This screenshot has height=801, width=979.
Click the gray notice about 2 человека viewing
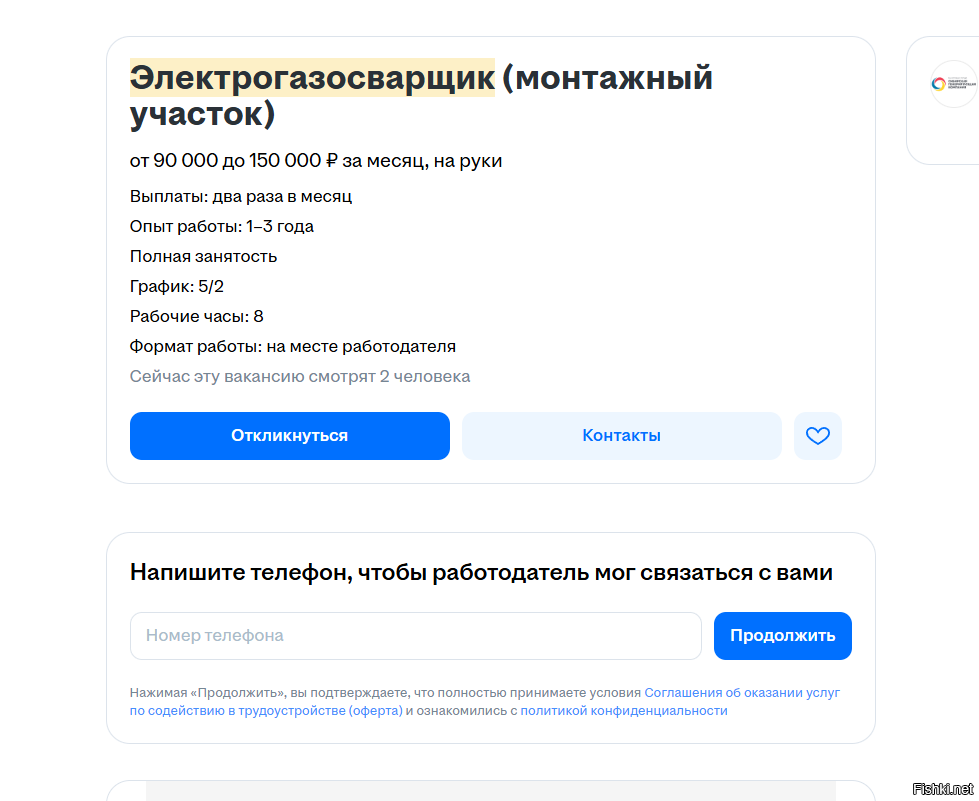click(x=300, y=376)
